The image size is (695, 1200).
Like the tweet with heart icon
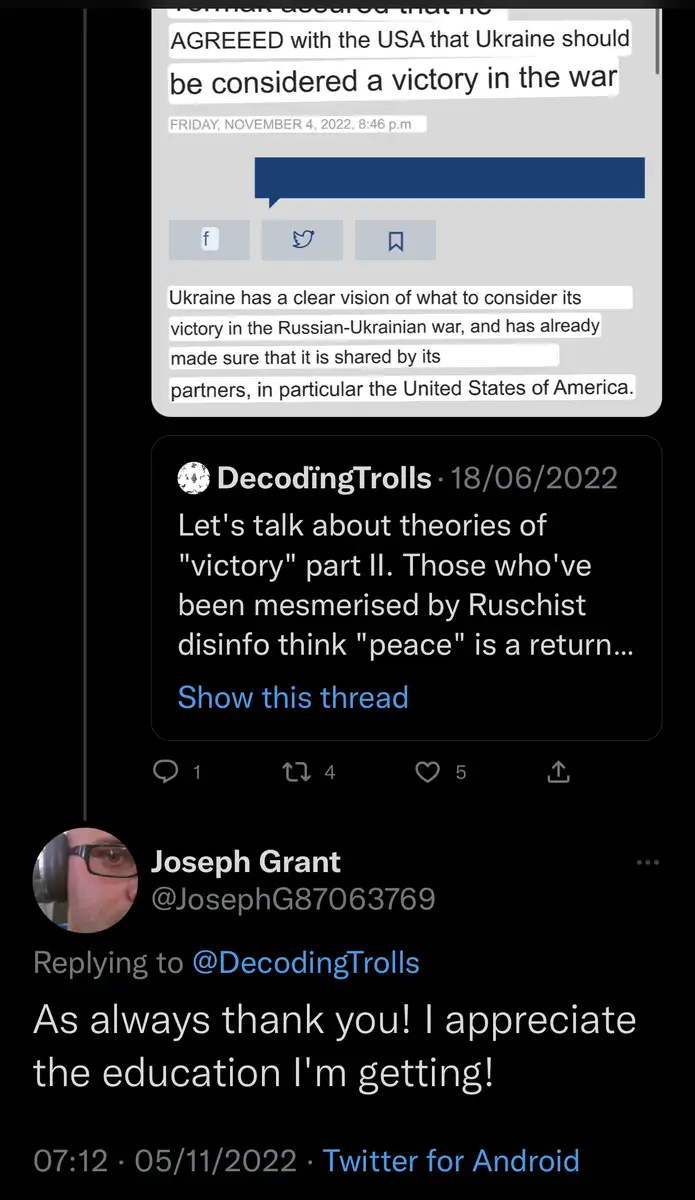click(x=428, y=772)
